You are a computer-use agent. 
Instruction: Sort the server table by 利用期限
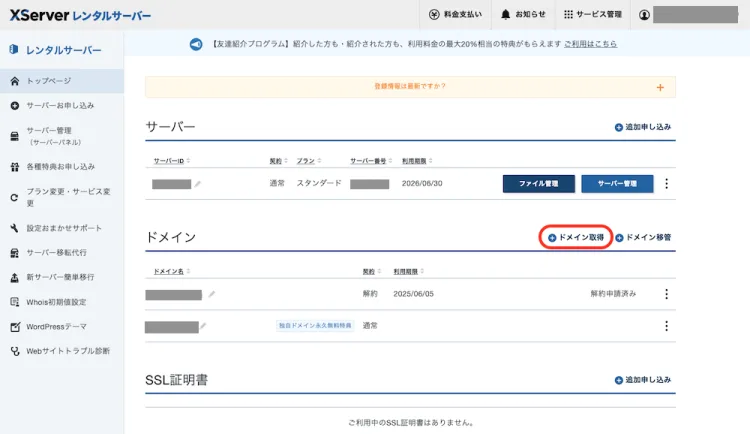417,161
